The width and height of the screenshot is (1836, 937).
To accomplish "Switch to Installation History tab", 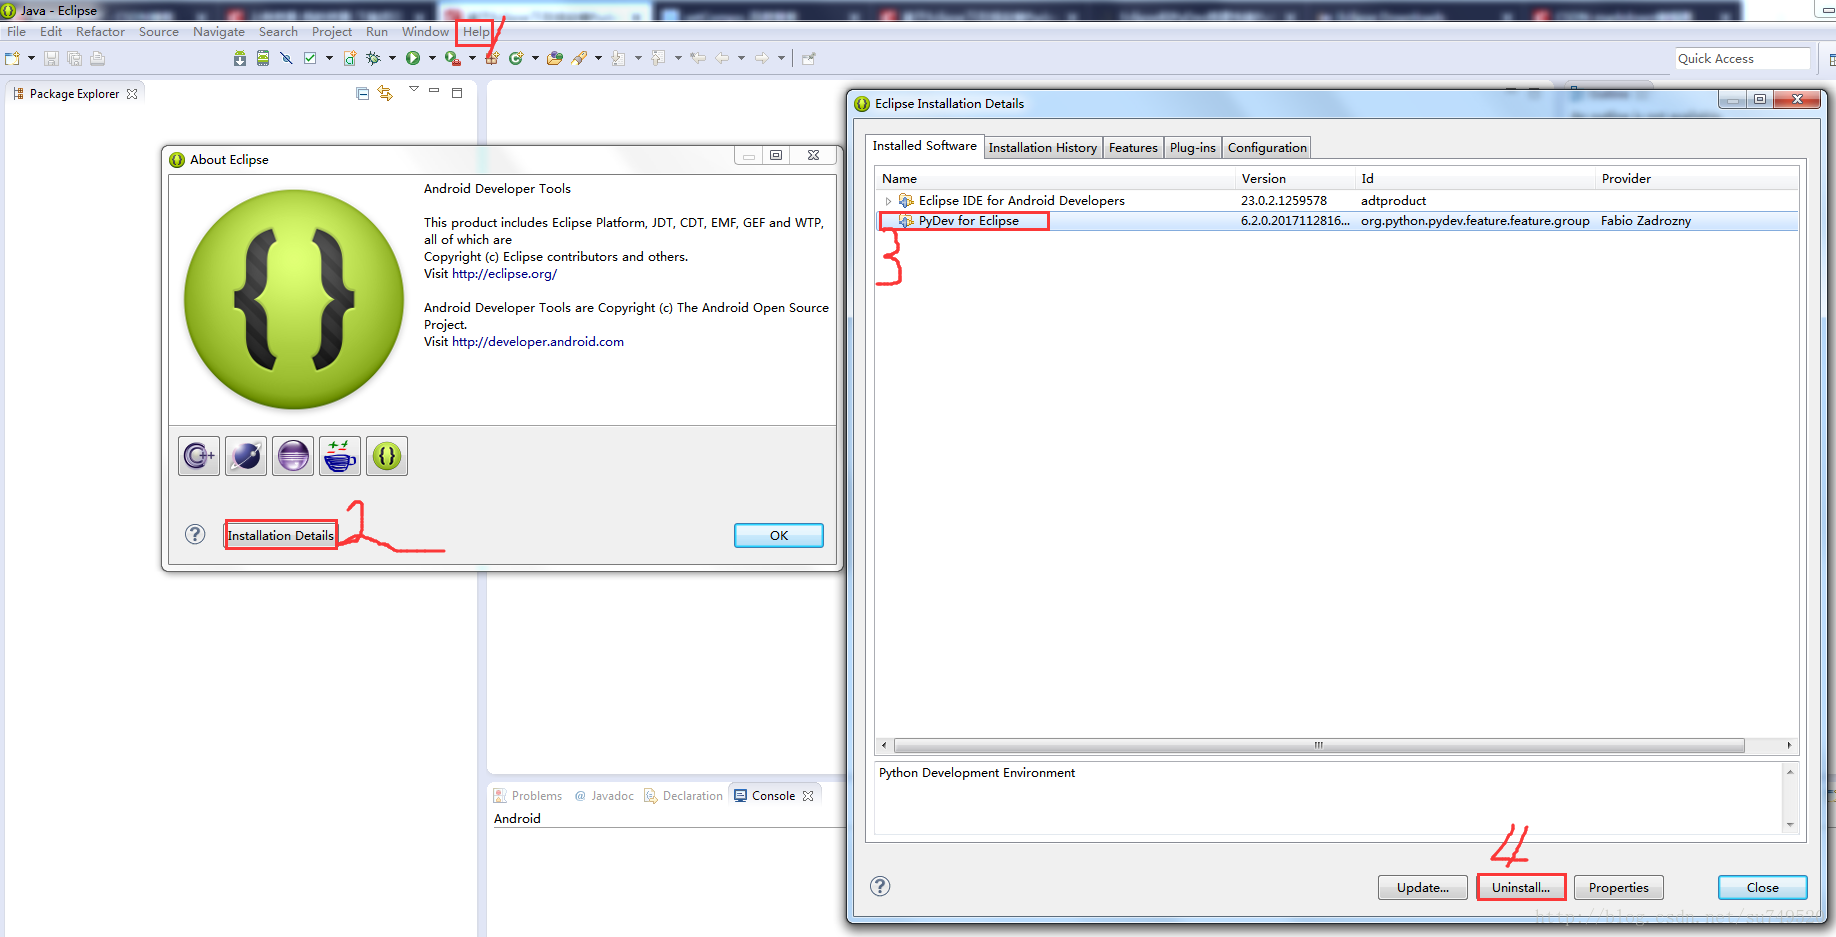I will click(x=1042, y=148).
